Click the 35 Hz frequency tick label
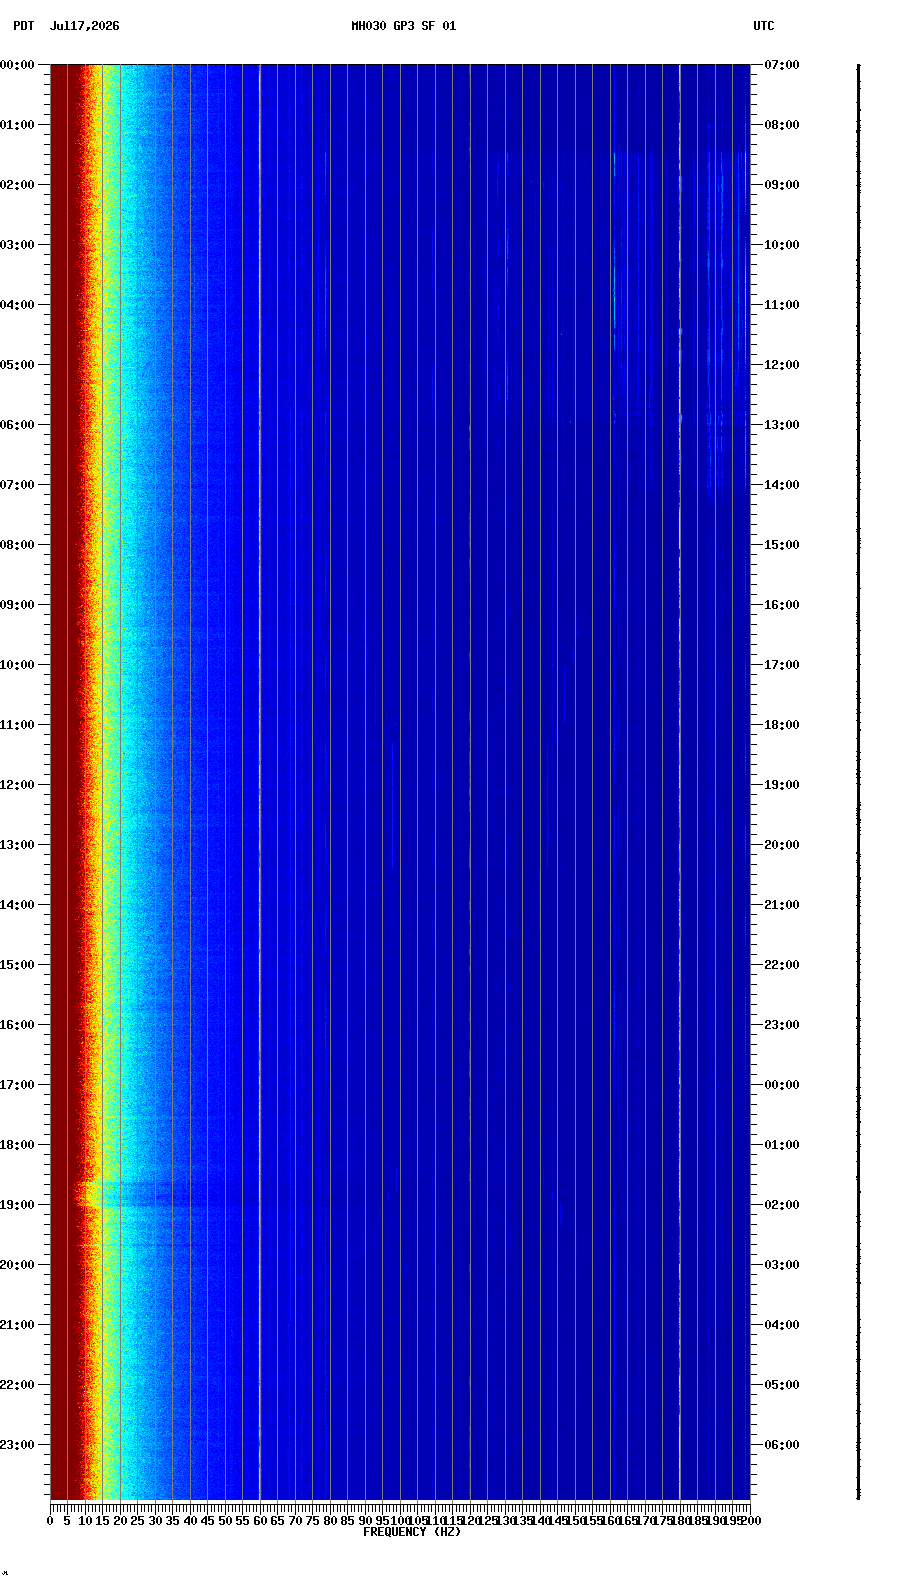The image size is (902, 1584). (x=172, y=1521)
